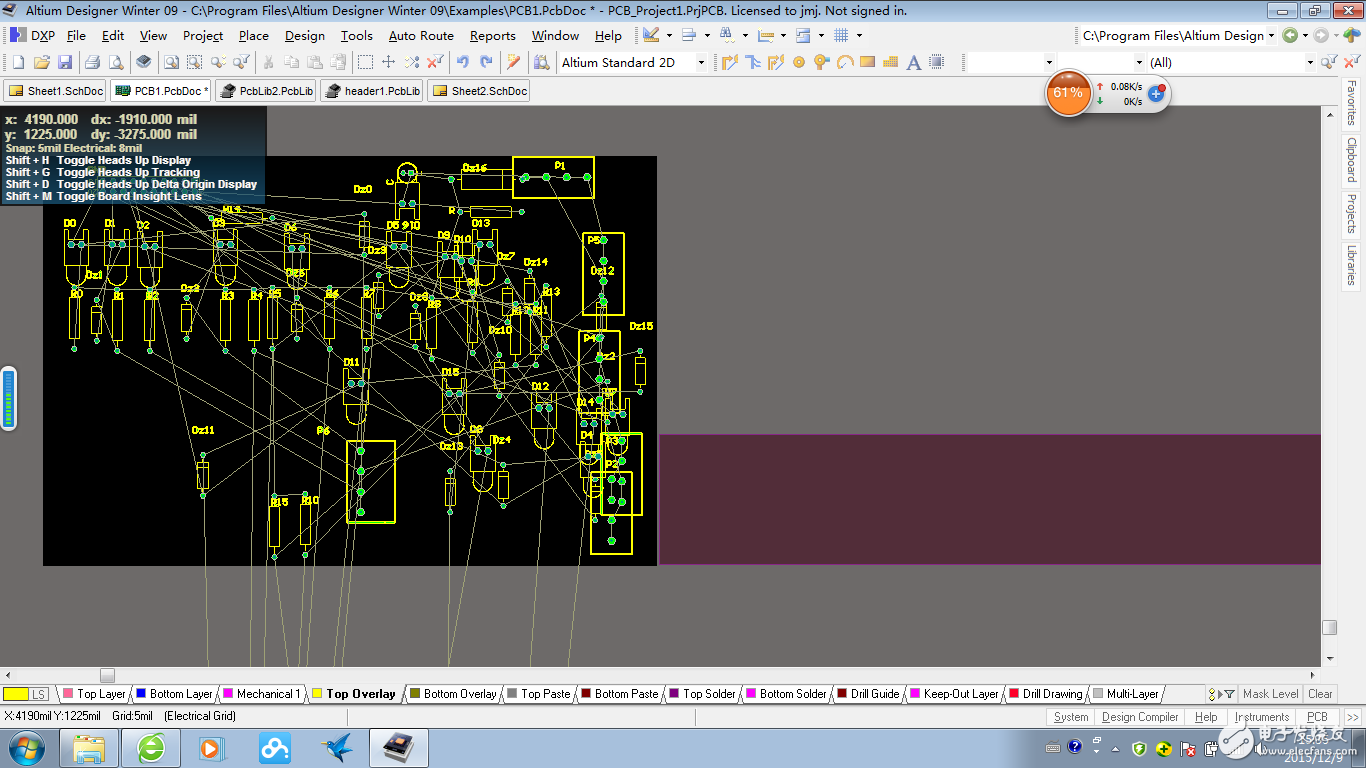Select the Keep-Out Layer tab
The width and height of the screenshot is (1366, 768).
[954, 693]
